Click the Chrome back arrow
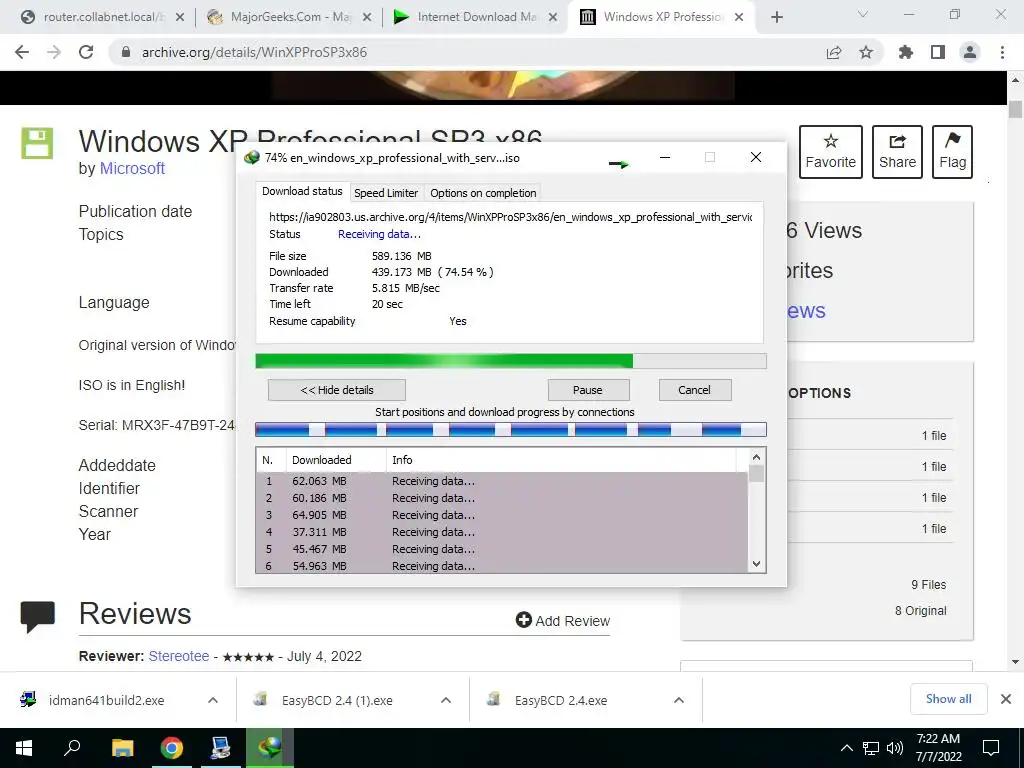 coord(22,52)
